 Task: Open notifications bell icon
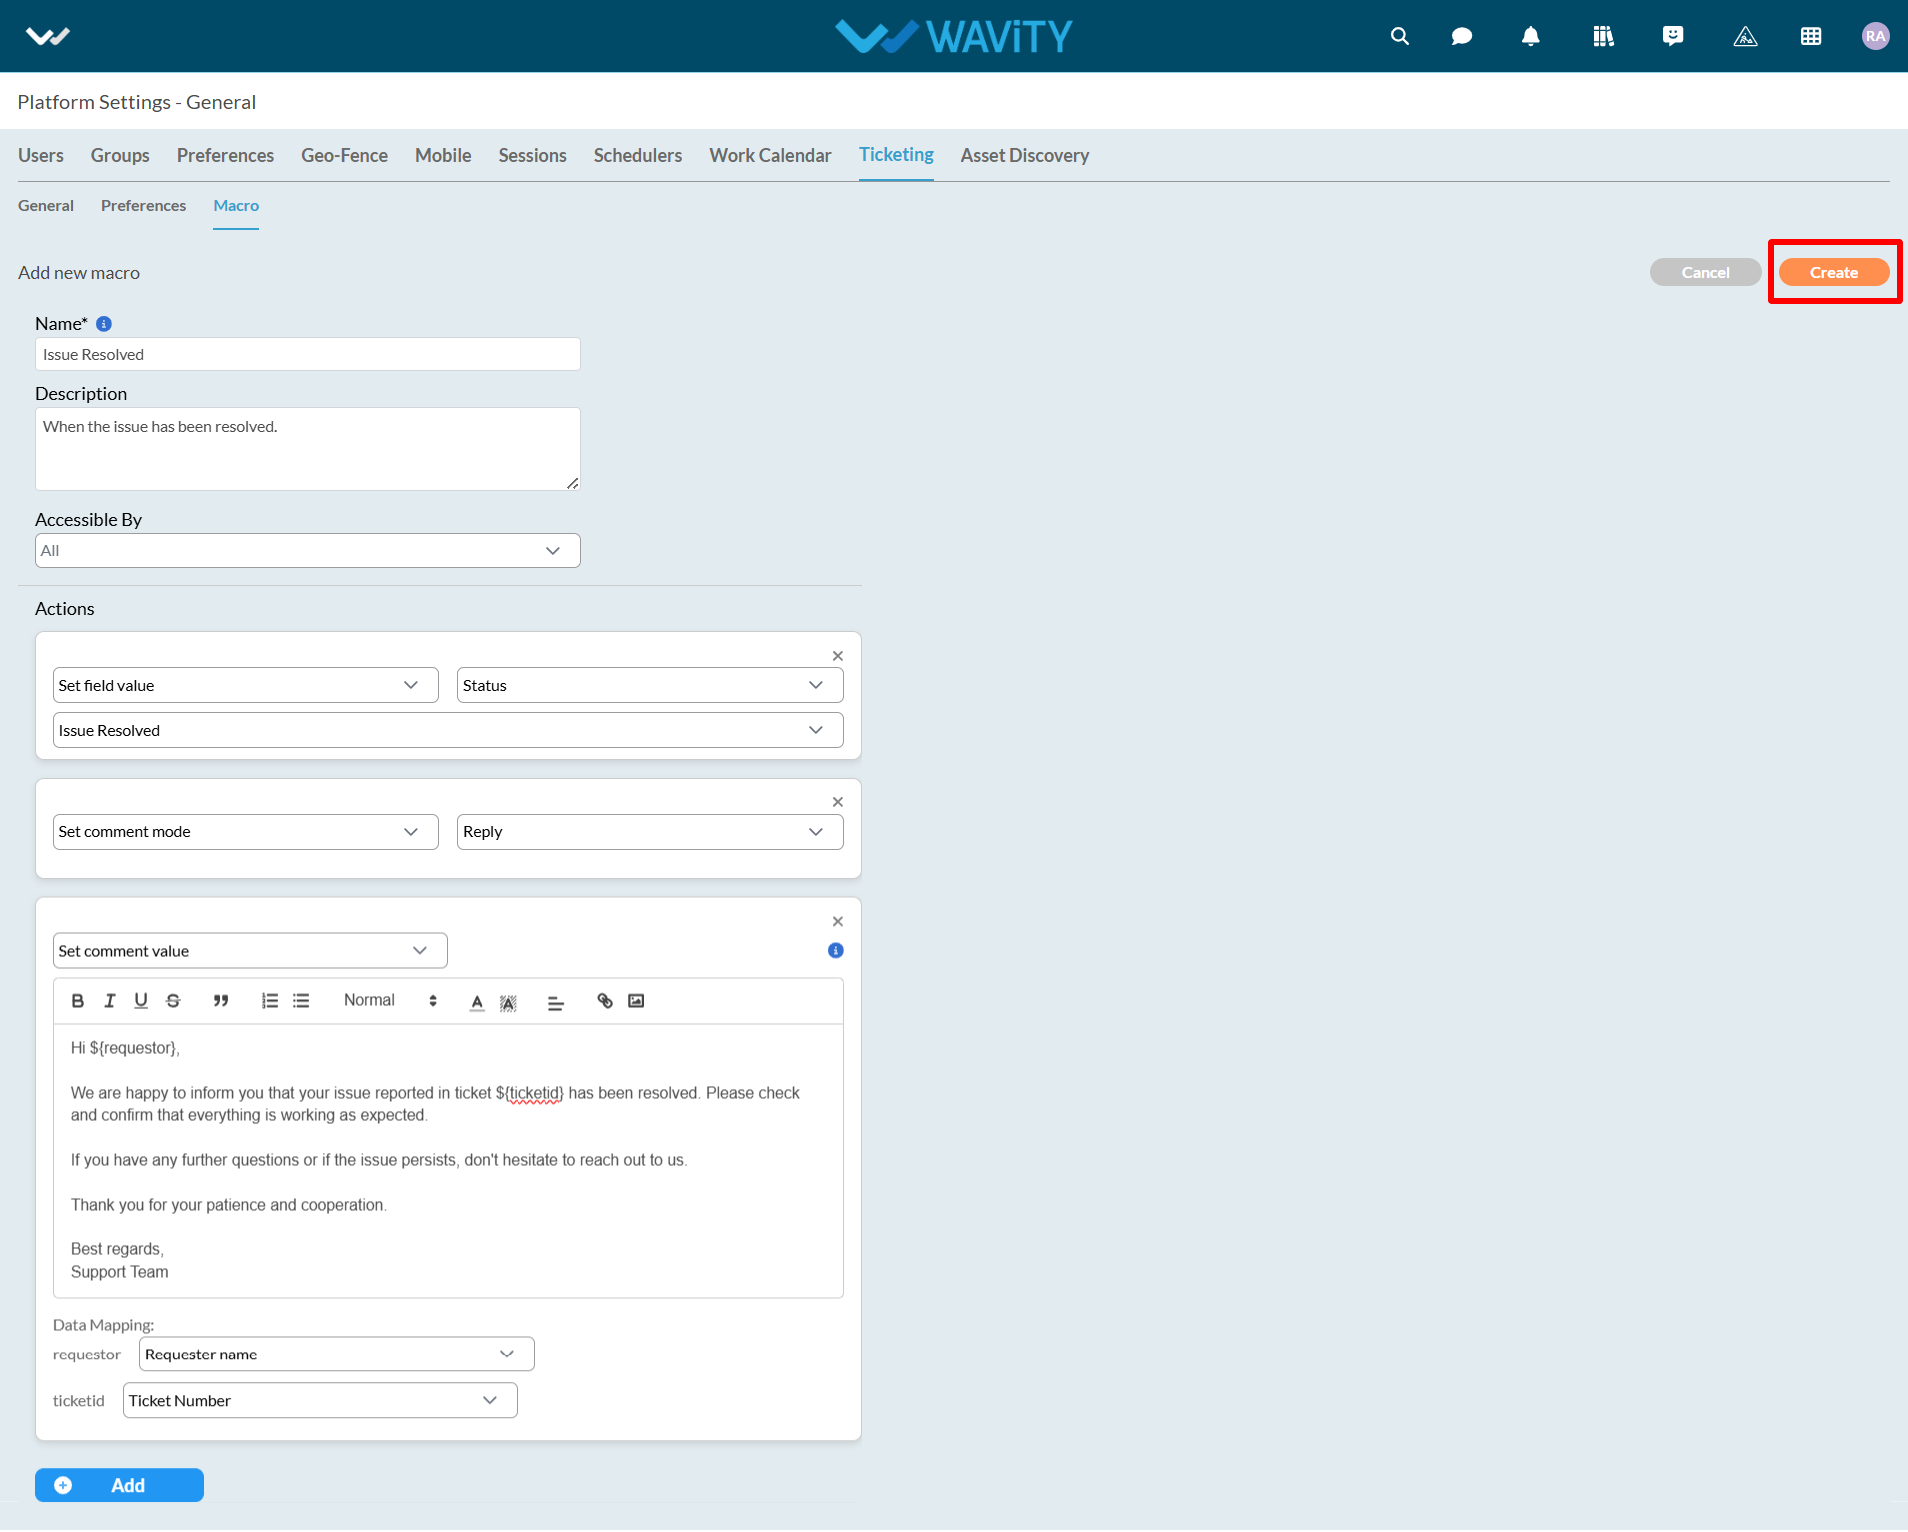pos(1530,36)
